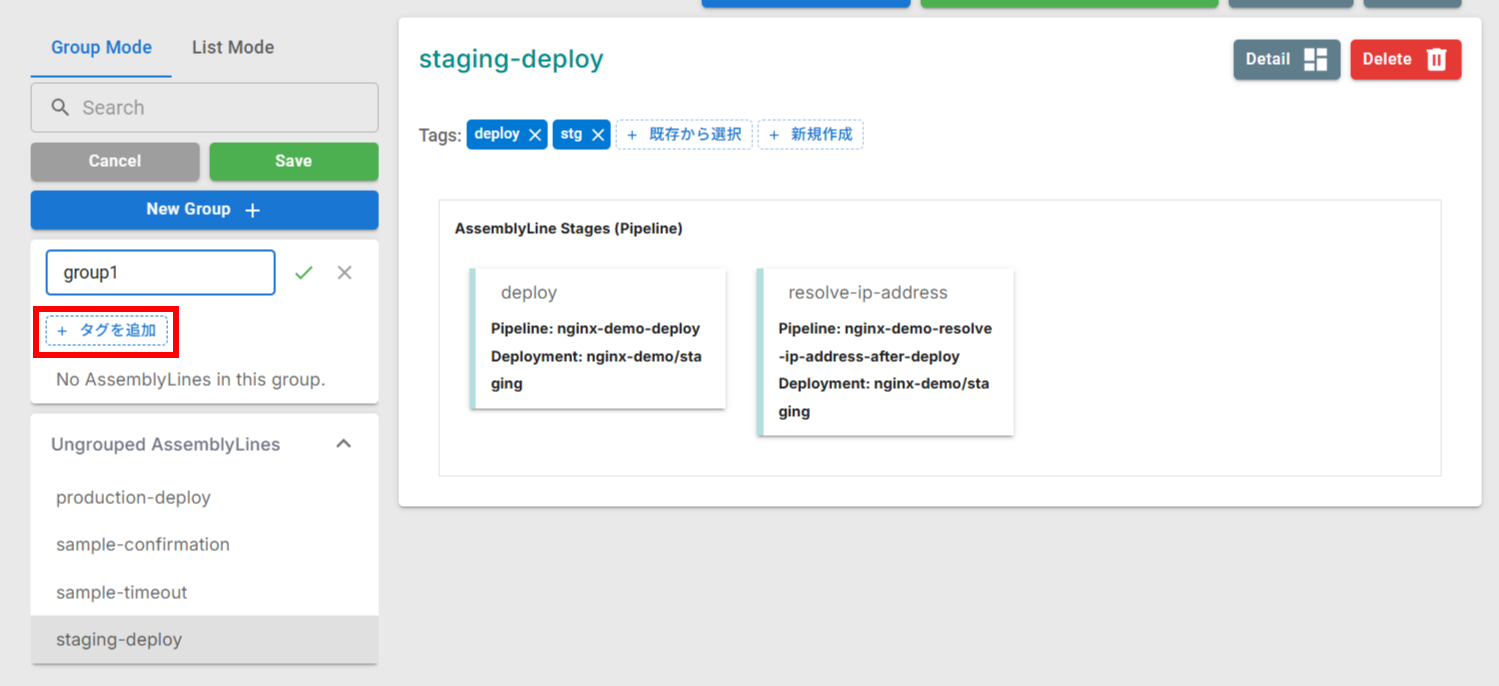The image size is (1499, 686).
Task: Open タグを追加 to add a tag
Action: pos(106,330)
